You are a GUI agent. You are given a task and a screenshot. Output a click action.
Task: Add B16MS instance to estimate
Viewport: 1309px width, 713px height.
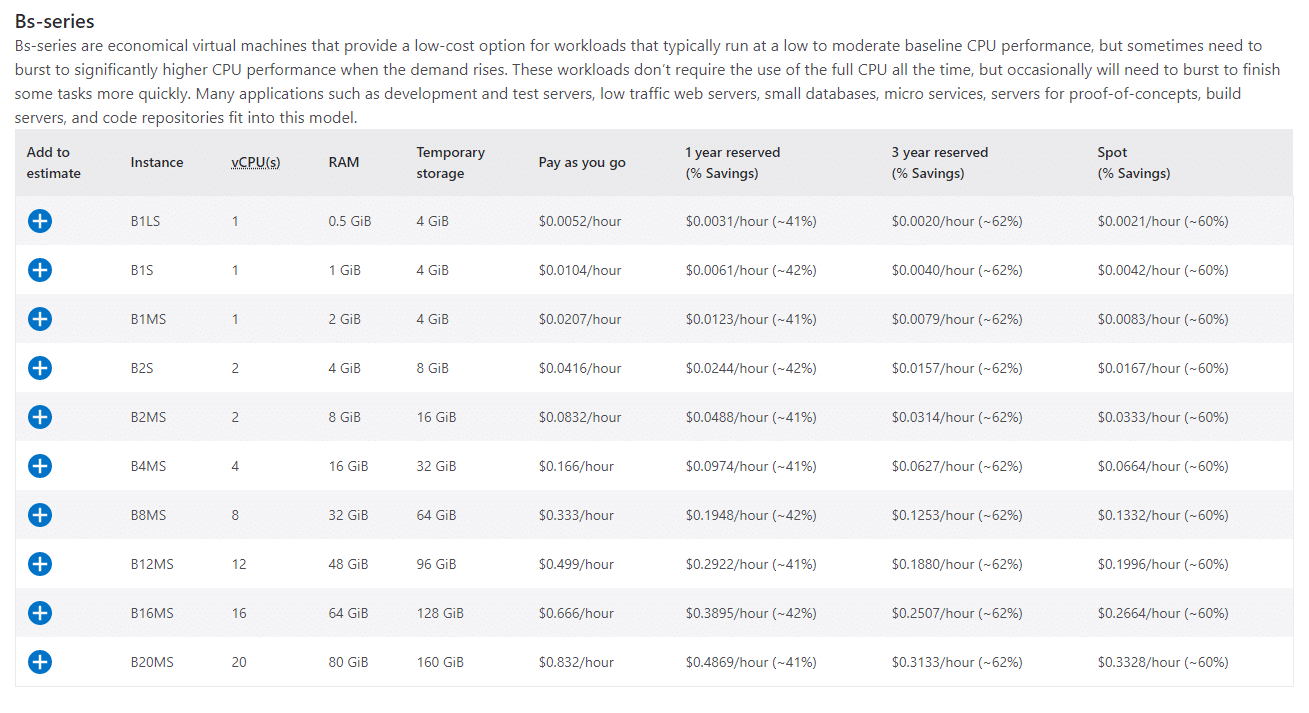point(40,613)
